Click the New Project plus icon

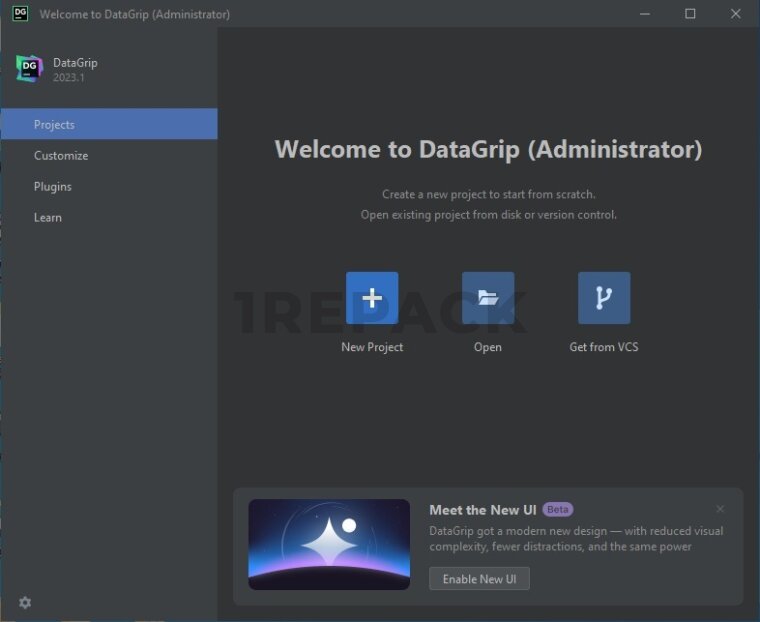(x=372, y=298)
